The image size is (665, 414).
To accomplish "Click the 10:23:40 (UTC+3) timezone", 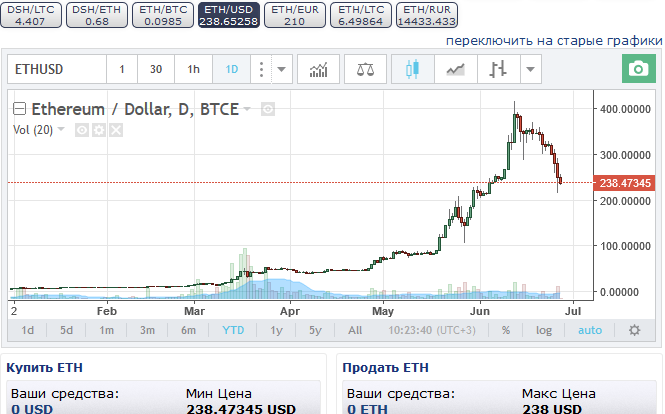I will (x=432, y=330).
